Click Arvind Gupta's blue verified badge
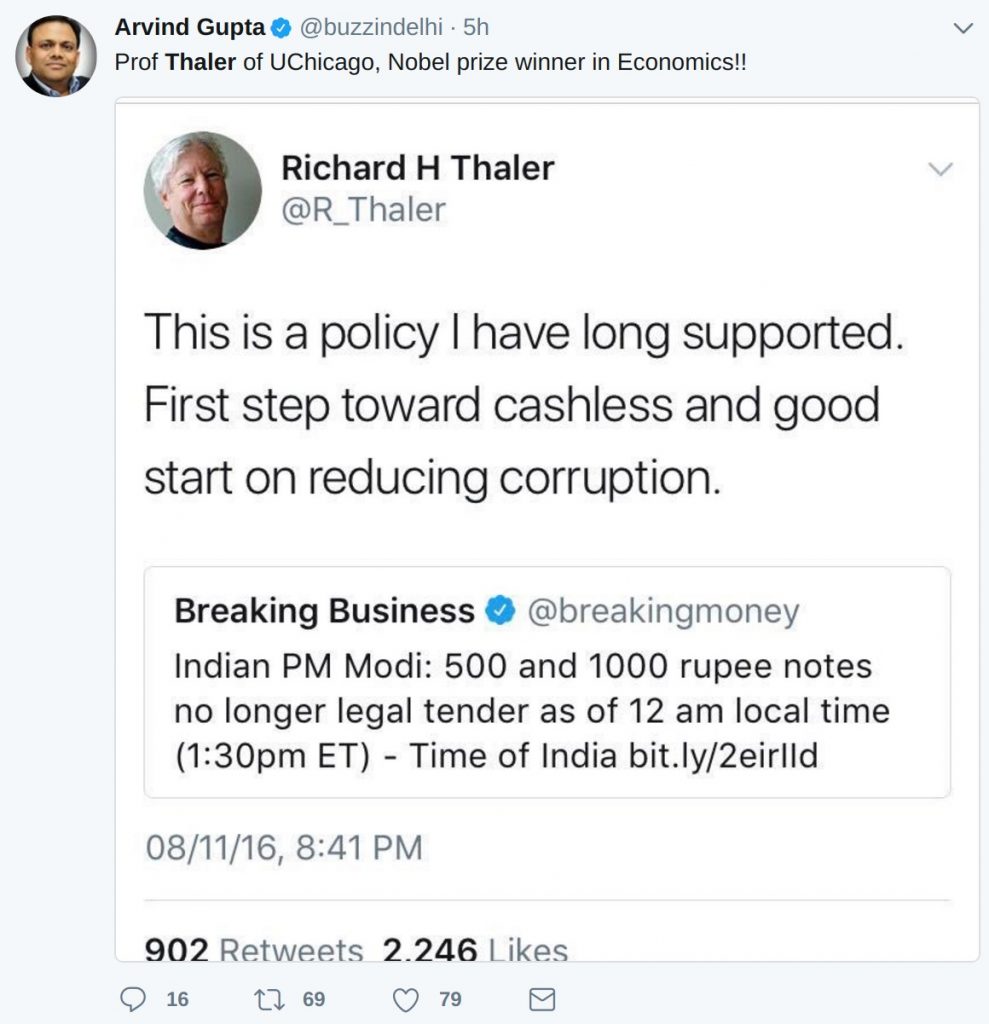The height and width of the screenshot is (1024, 989). (x=282, y=28)
